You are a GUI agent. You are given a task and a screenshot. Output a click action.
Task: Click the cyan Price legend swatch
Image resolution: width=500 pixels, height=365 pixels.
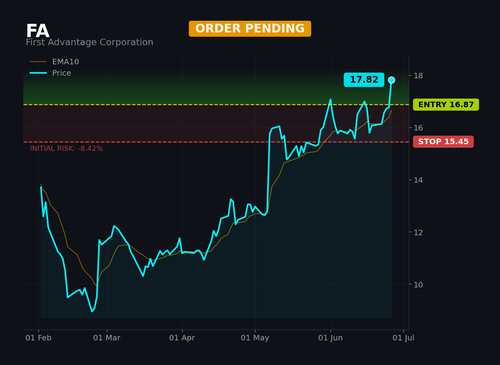[38, 73]
